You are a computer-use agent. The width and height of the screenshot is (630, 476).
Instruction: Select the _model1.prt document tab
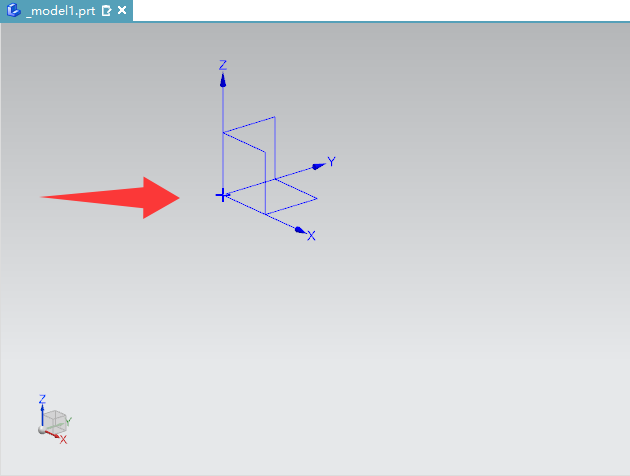[x=66, y=10]
